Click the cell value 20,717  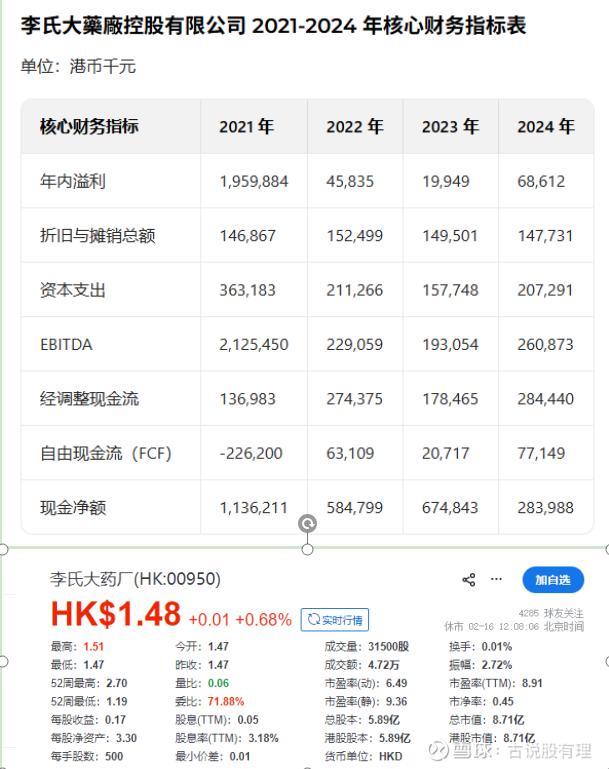(446, 454)
